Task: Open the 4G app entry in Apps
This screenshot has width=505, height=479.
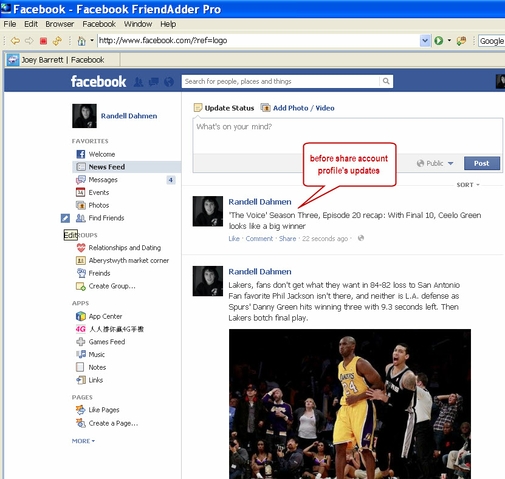Action: point(116,329)
